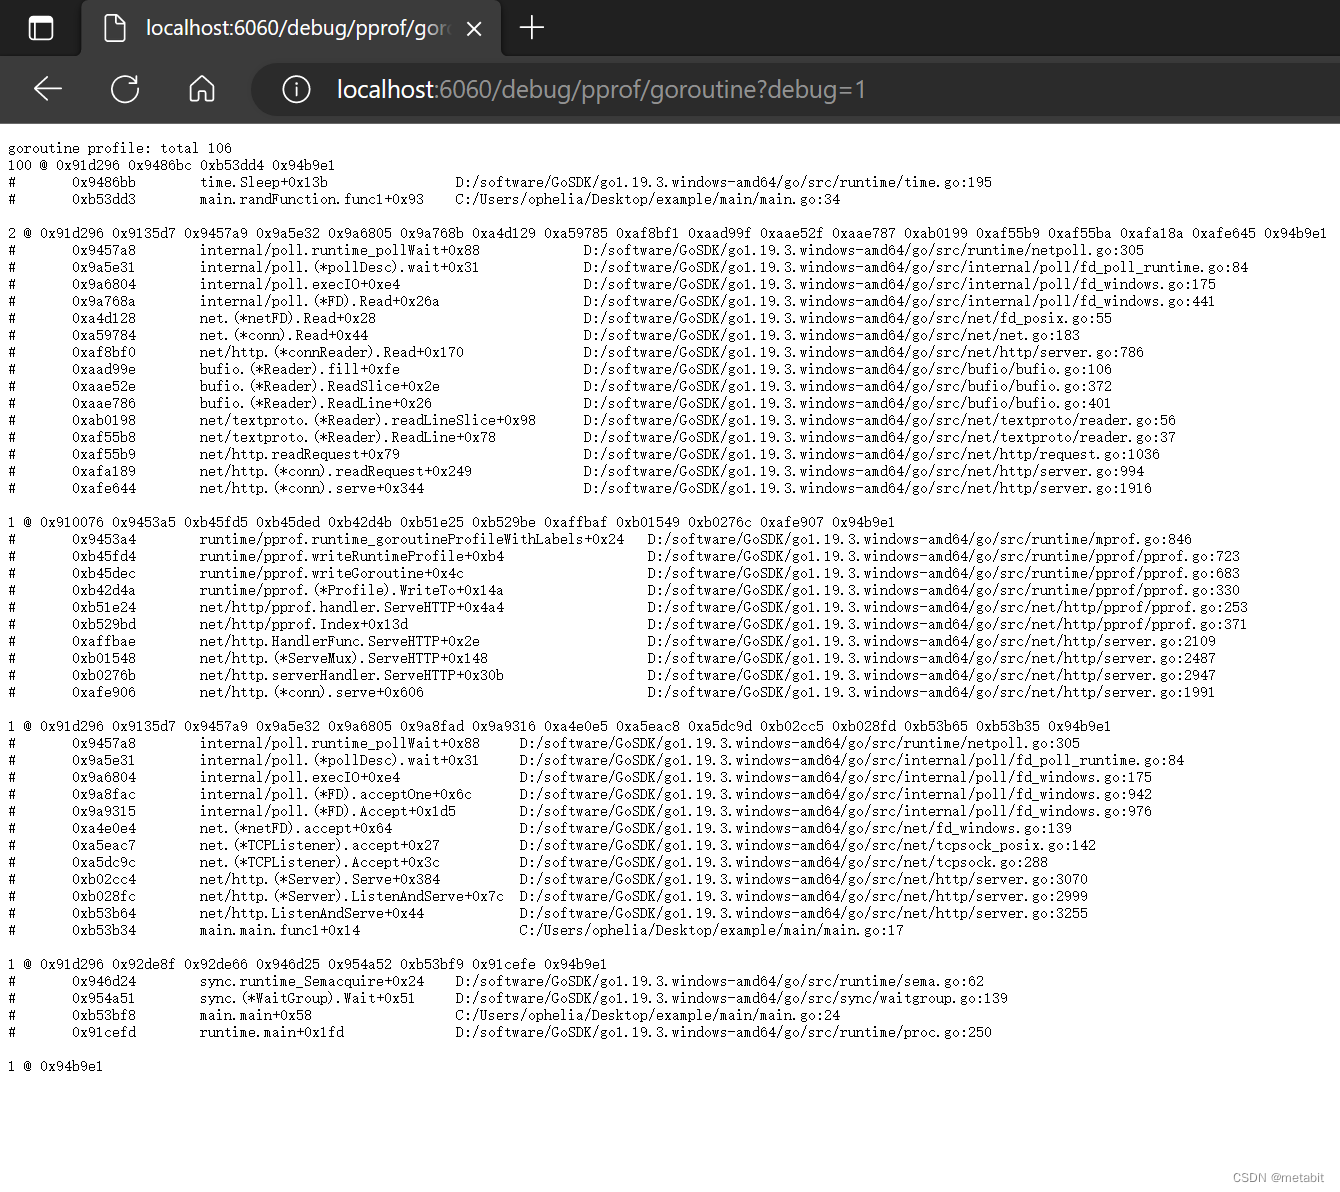The image size is (1340, 1192).
Task: Click the address '0x9486bb' in first block
Action: [x=103, y=182]
